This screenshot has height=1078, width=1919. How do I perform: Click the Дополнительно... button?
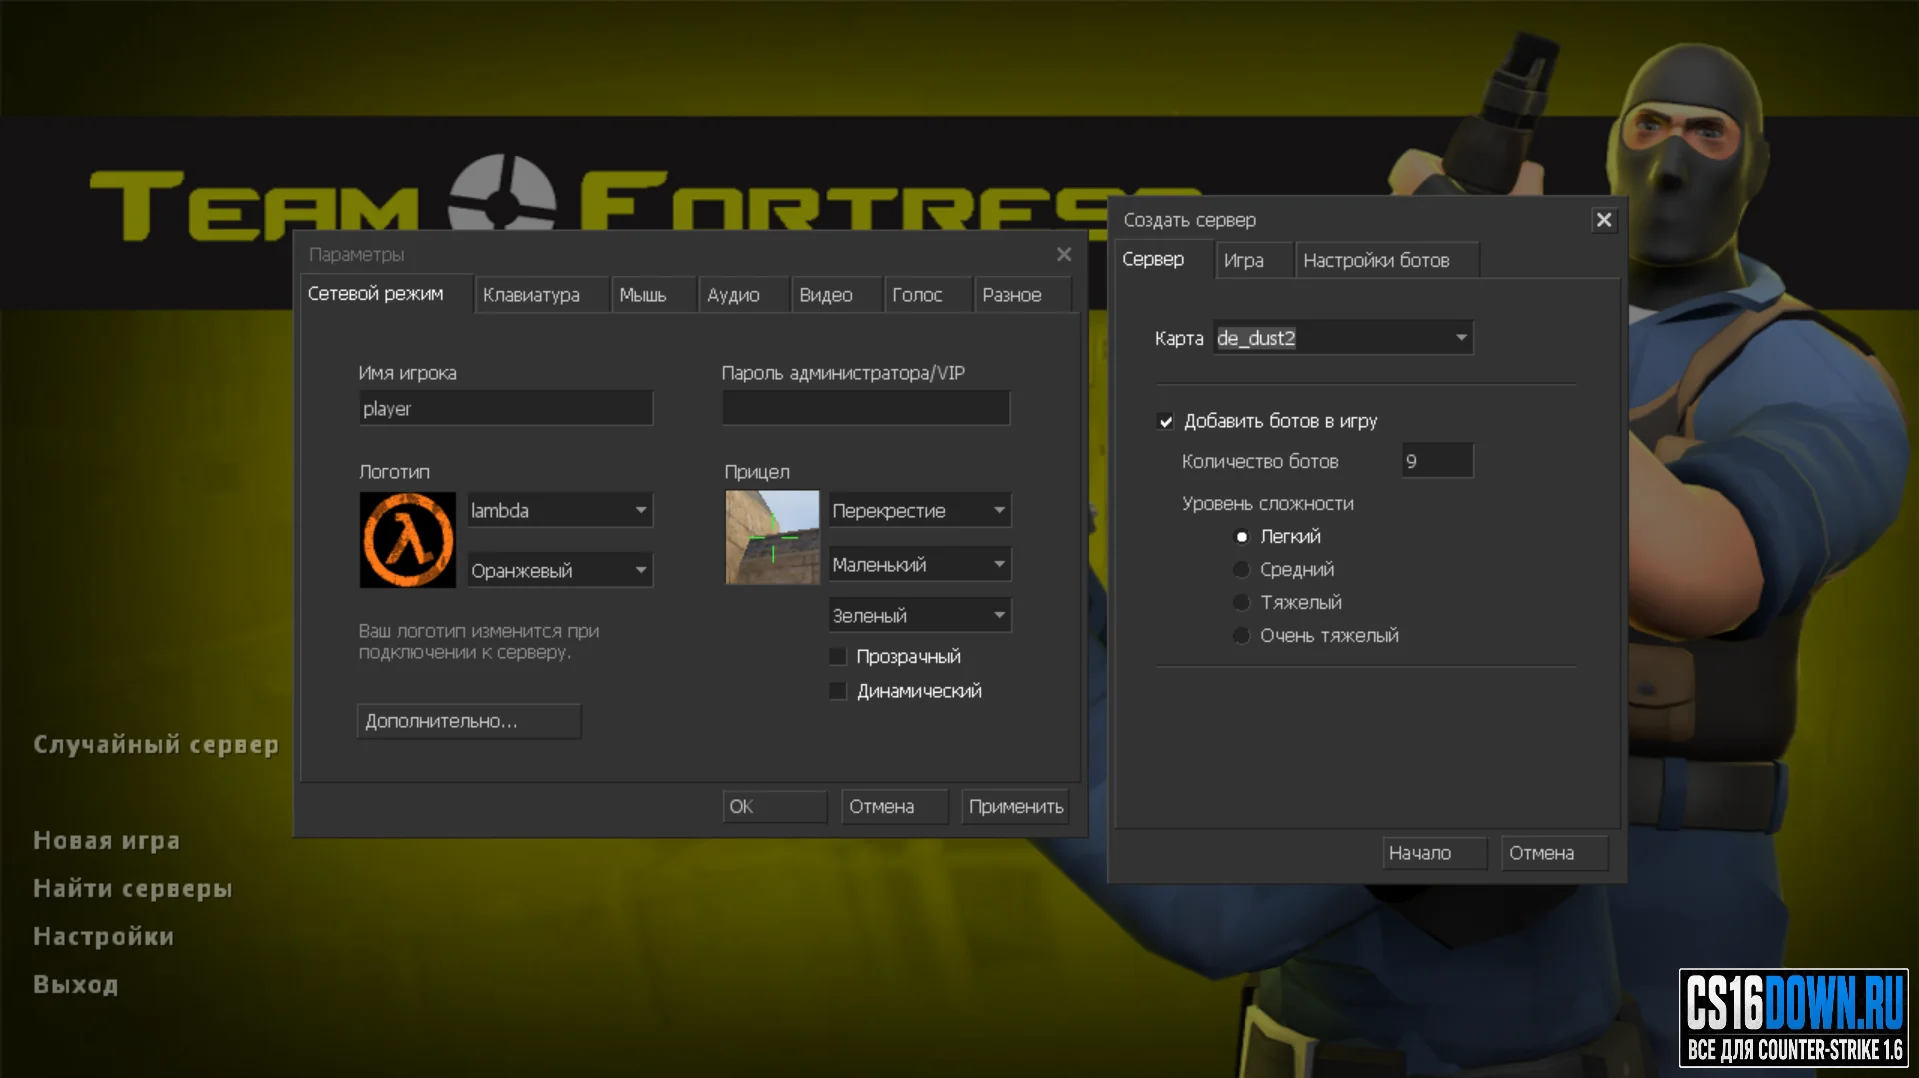(469, 722)
